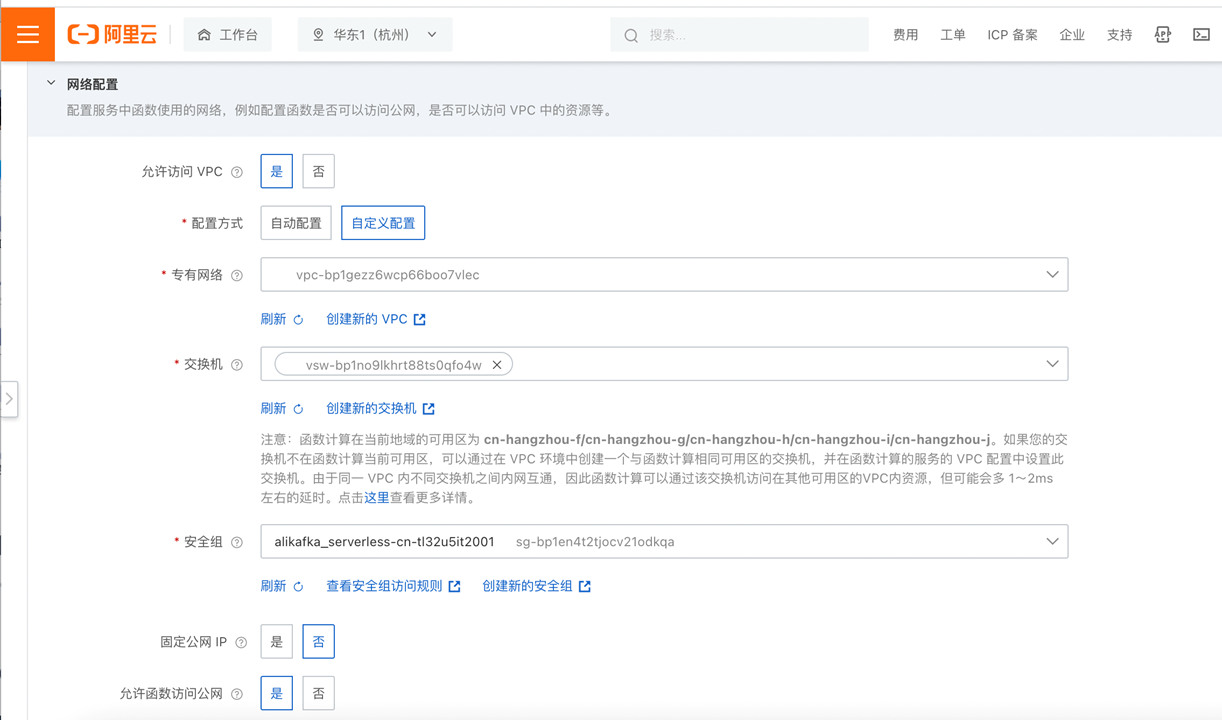Click the API/app icon in the header
The image size is (1222, 720).
click(x=1162, y=33)
